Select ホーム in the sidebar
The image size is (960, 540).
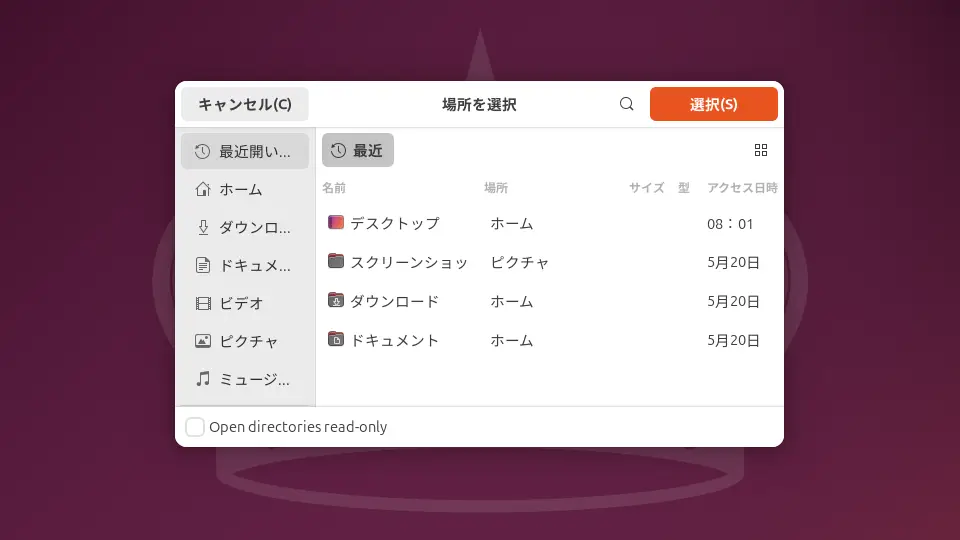pyautogui.click(x=245, y=190)
